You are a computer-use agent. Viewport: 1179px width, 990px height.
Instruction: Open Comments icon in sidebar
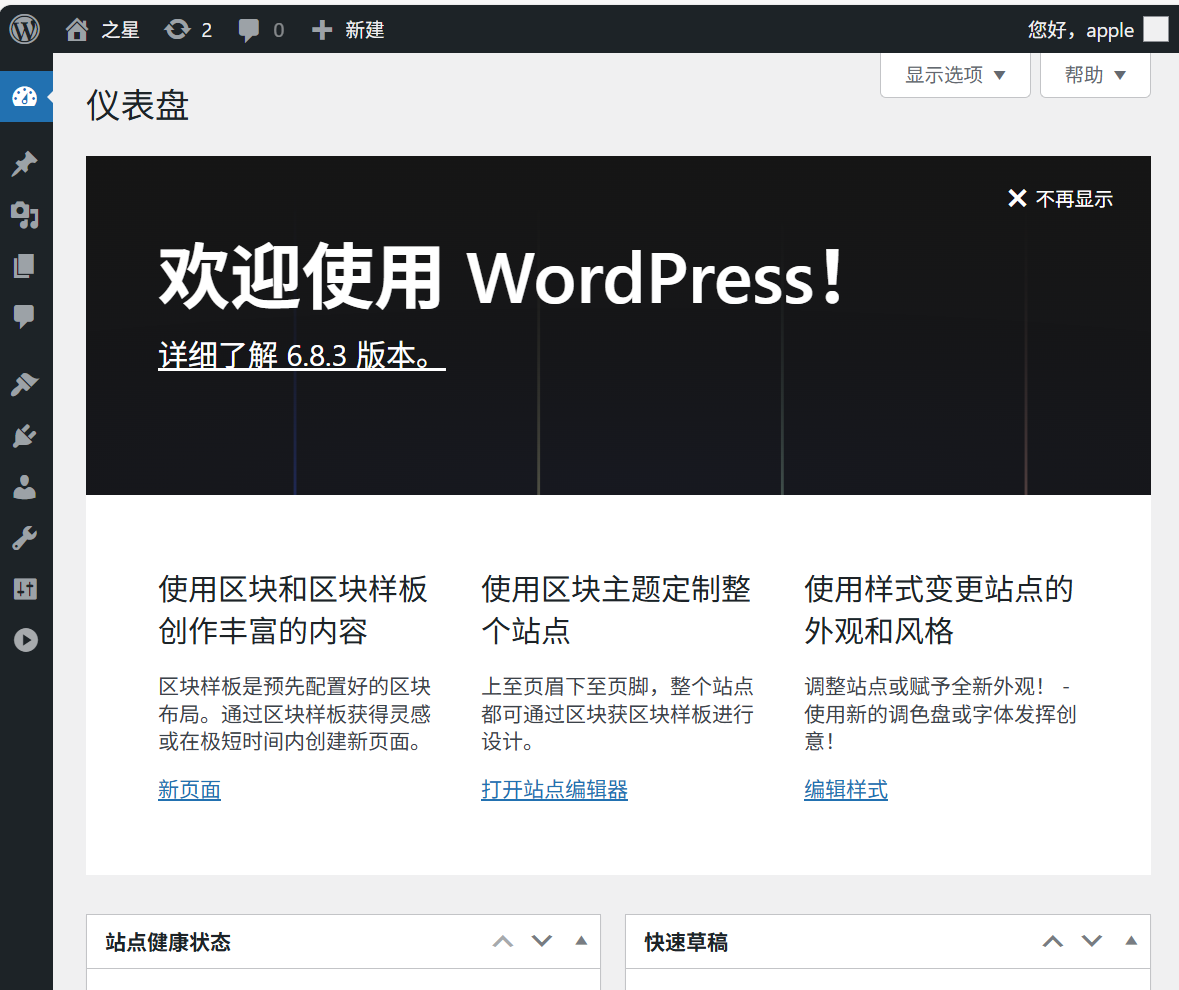(x=25, y=316)
